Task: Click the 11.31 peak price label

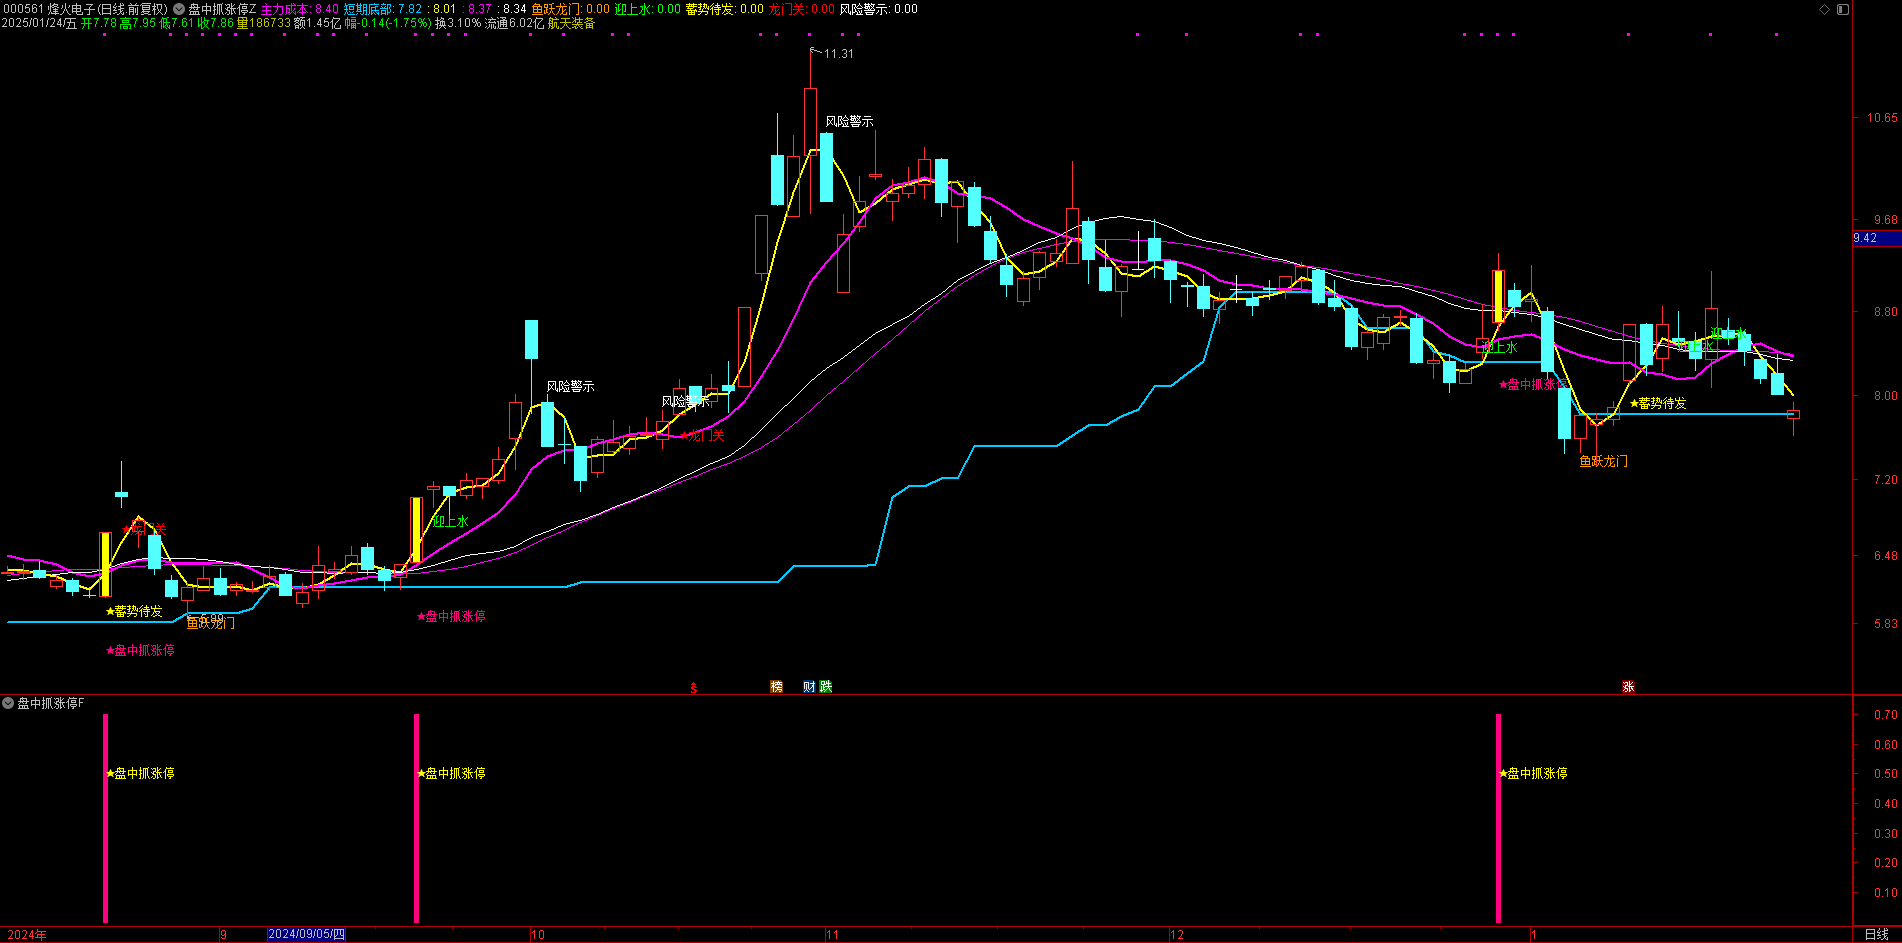Action: click(x=838, y=53)
